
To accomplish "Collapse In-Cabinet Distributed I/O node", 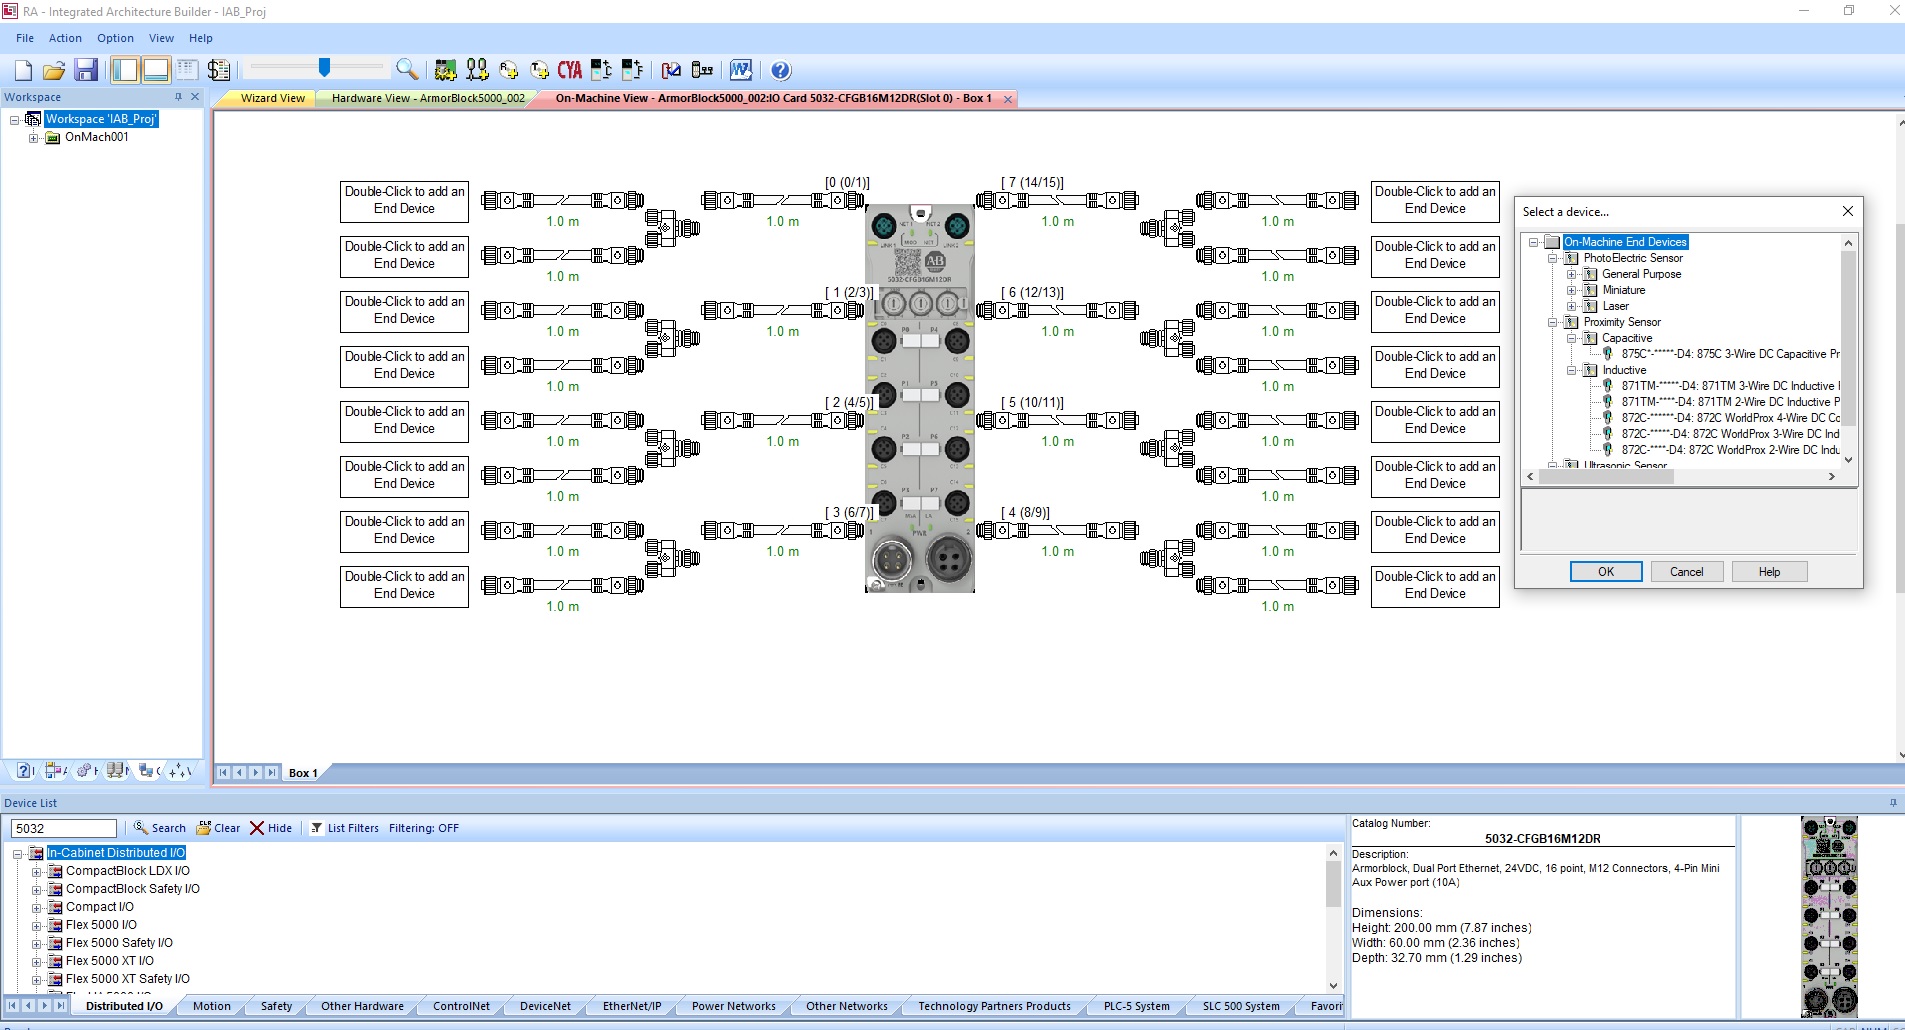I will click(x=17, y=854).
